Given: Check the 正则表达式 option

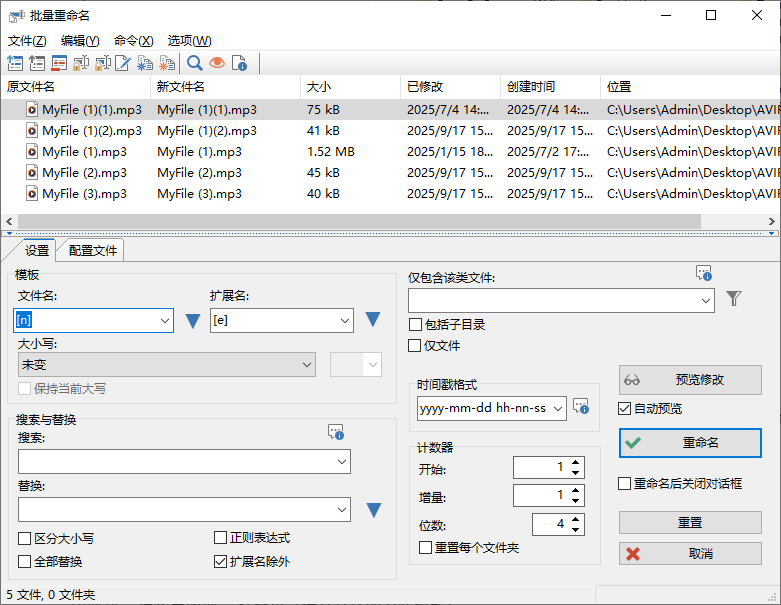Looking at the screenshot, I should click(x=220, y=538).
